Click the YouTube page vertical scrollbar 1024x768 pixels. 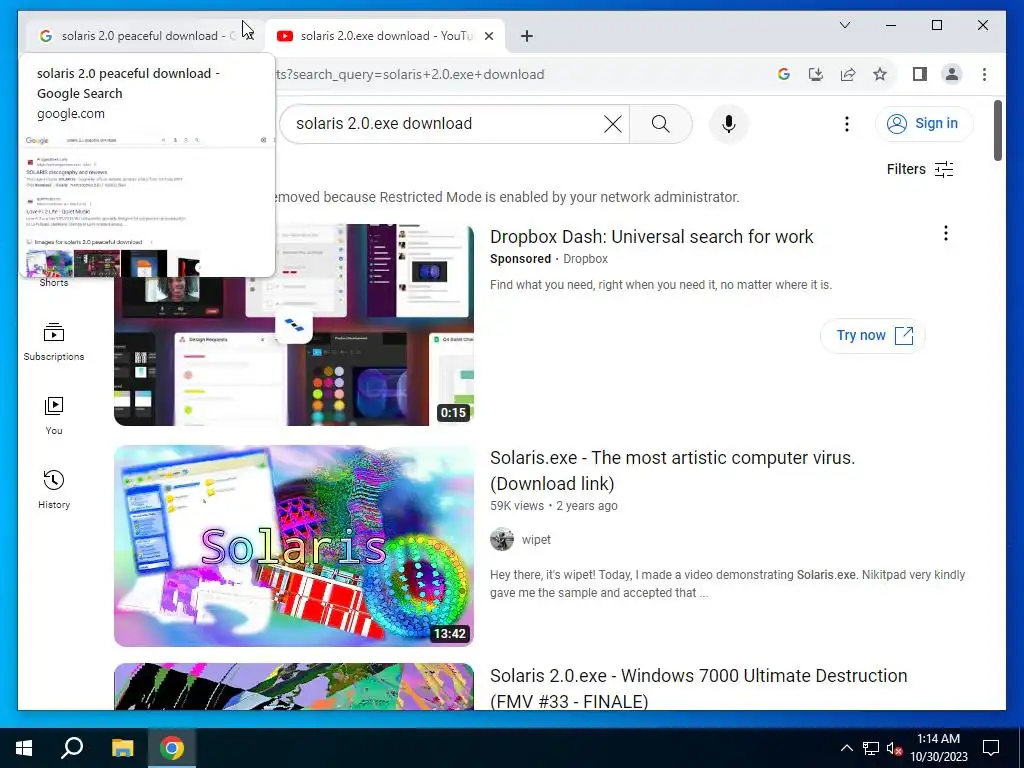coord(997,131)
